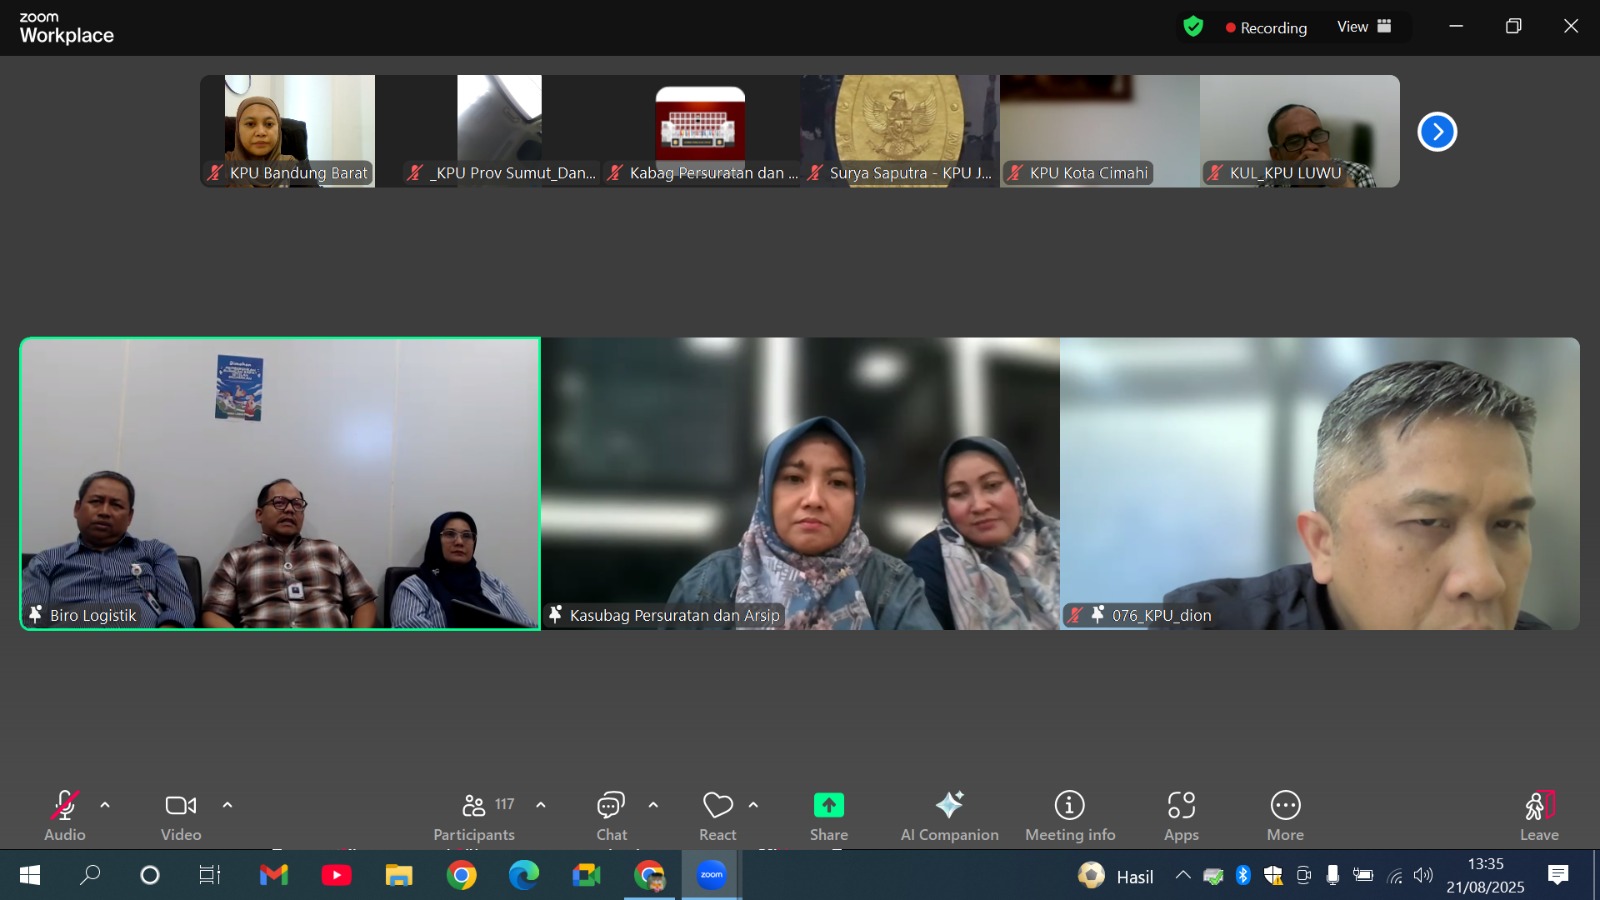Open the View layout menu

coord(1364,27)
